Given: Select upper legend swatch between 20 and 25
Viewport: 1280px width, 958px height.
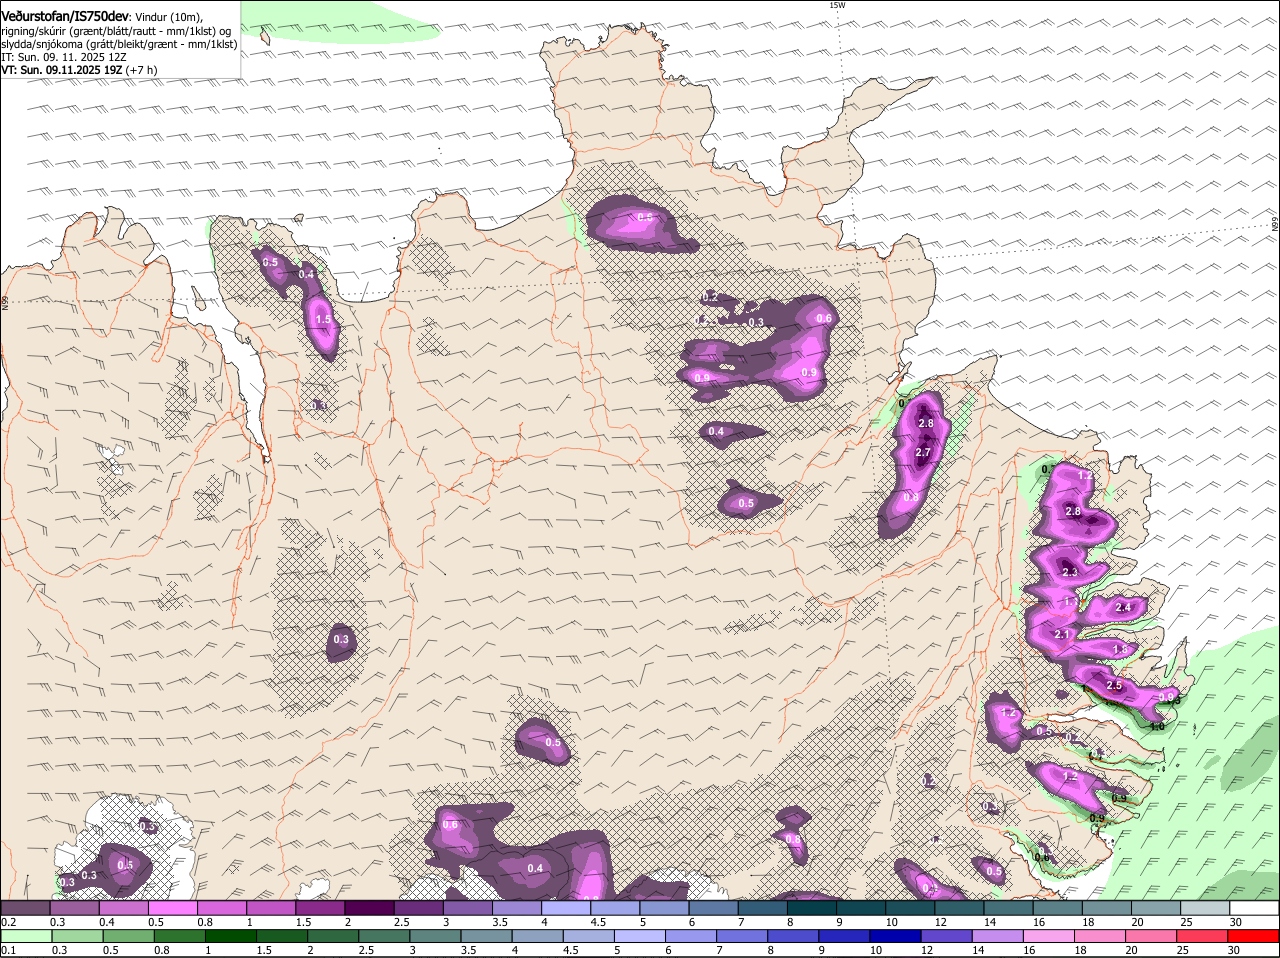Looking at the screenshot, I should (1156, 907).
